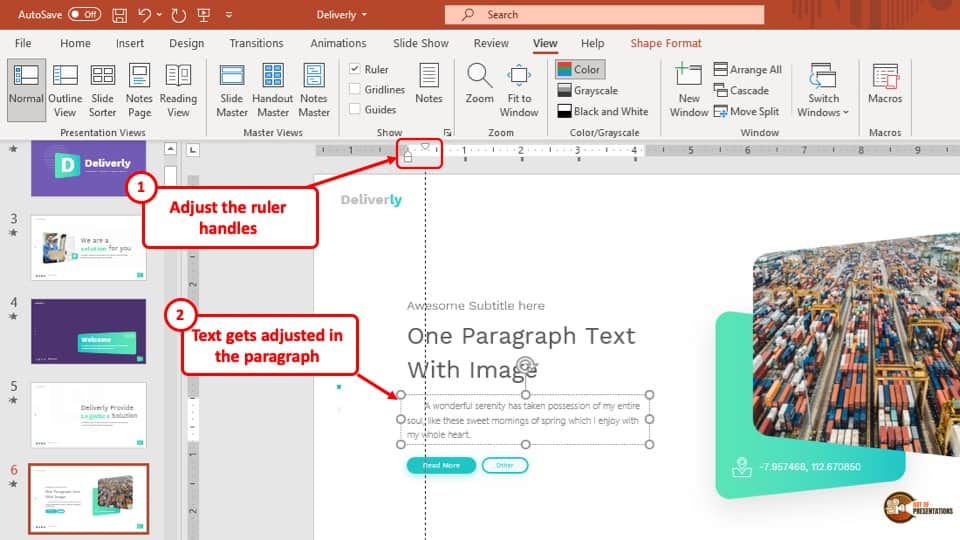Open the Macros button
Screen dimensions: 960x540
click(x=885, y=83)
